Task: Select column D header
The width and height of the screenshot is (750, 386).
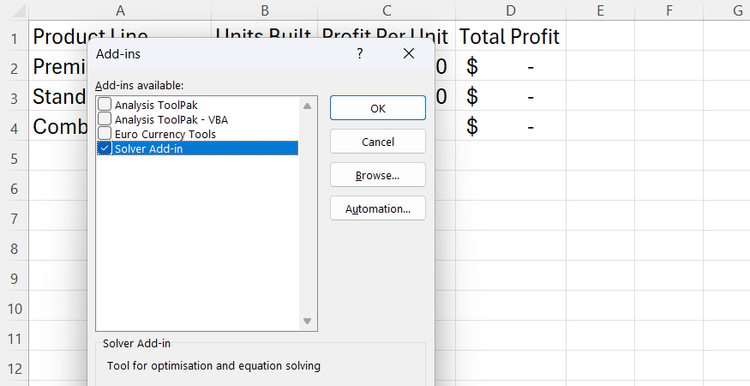Action: [511, 10]
